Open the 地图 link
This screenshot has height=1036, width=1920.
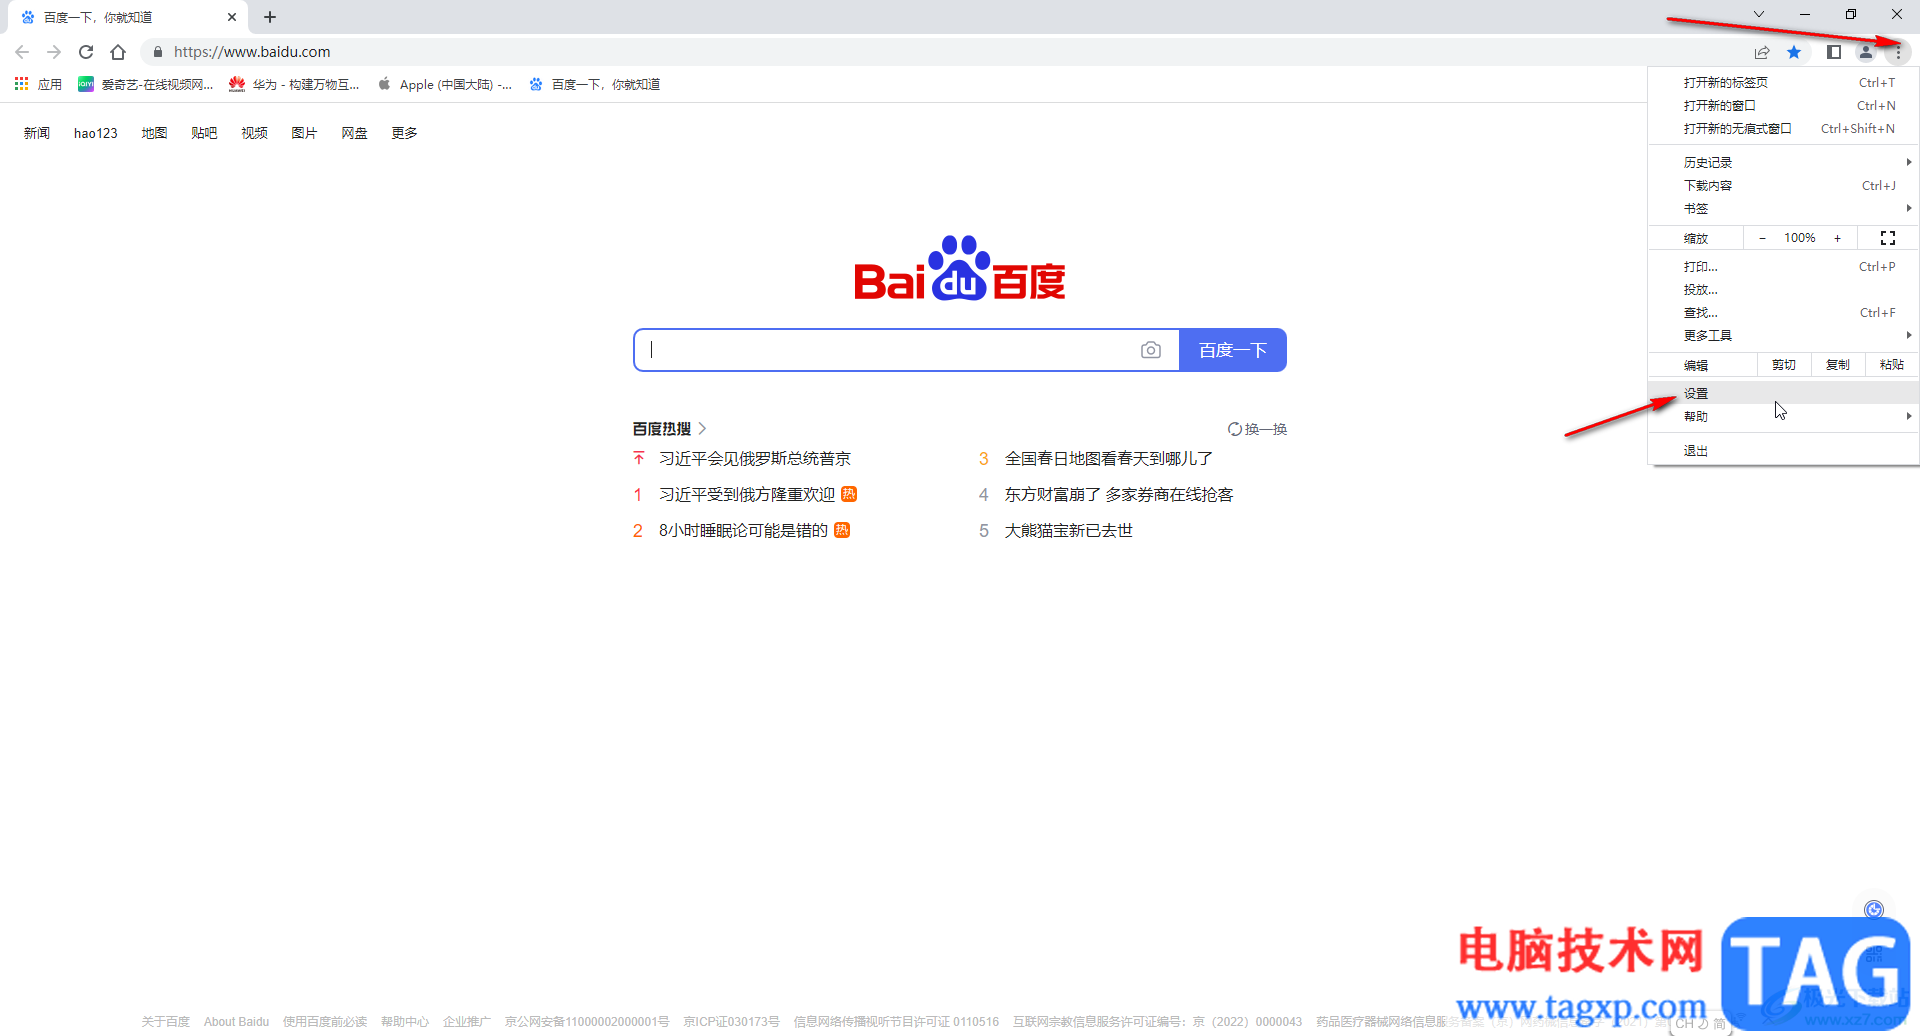click(x=154, y=133)
